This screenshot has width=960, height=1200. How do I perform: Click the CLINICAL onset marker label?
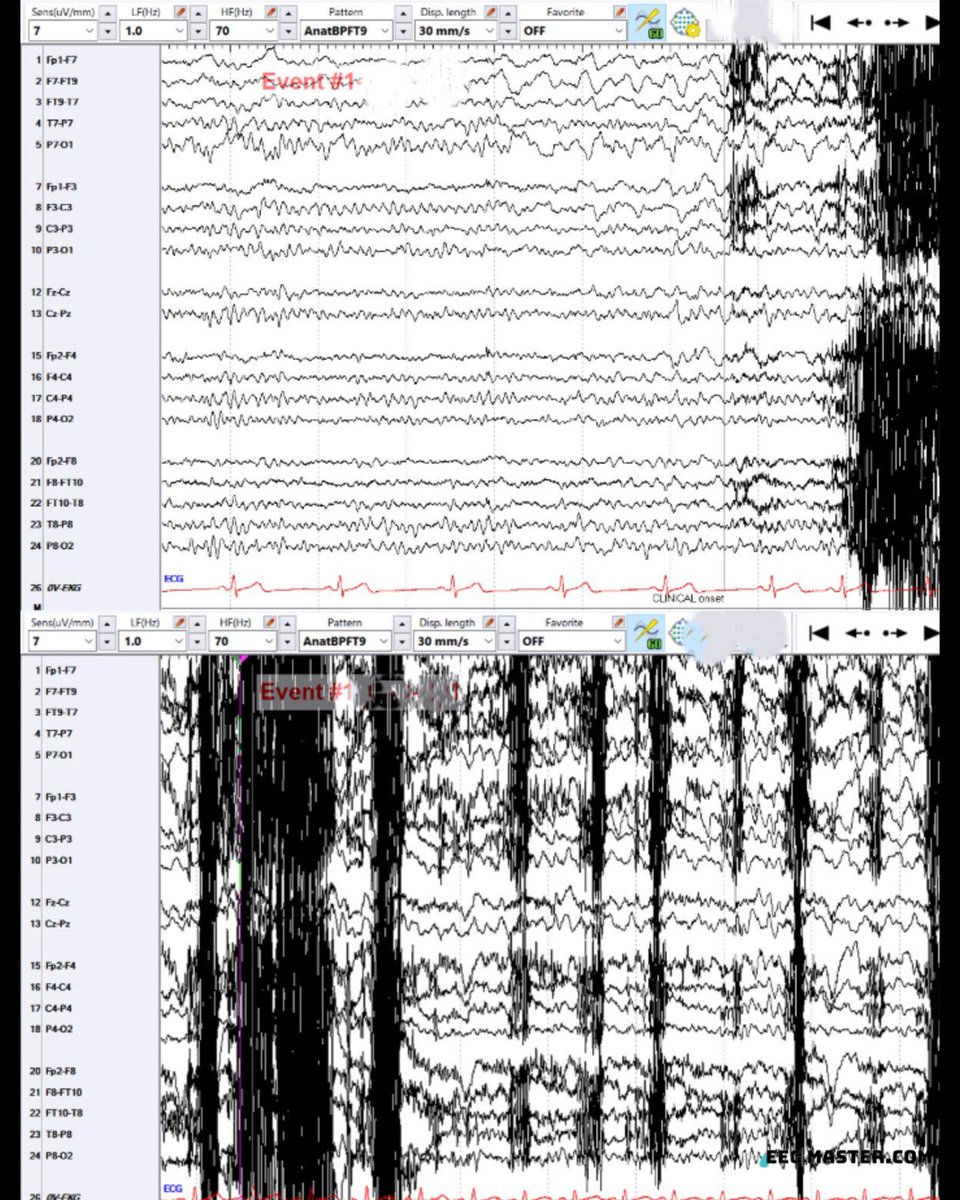point(688,598)
